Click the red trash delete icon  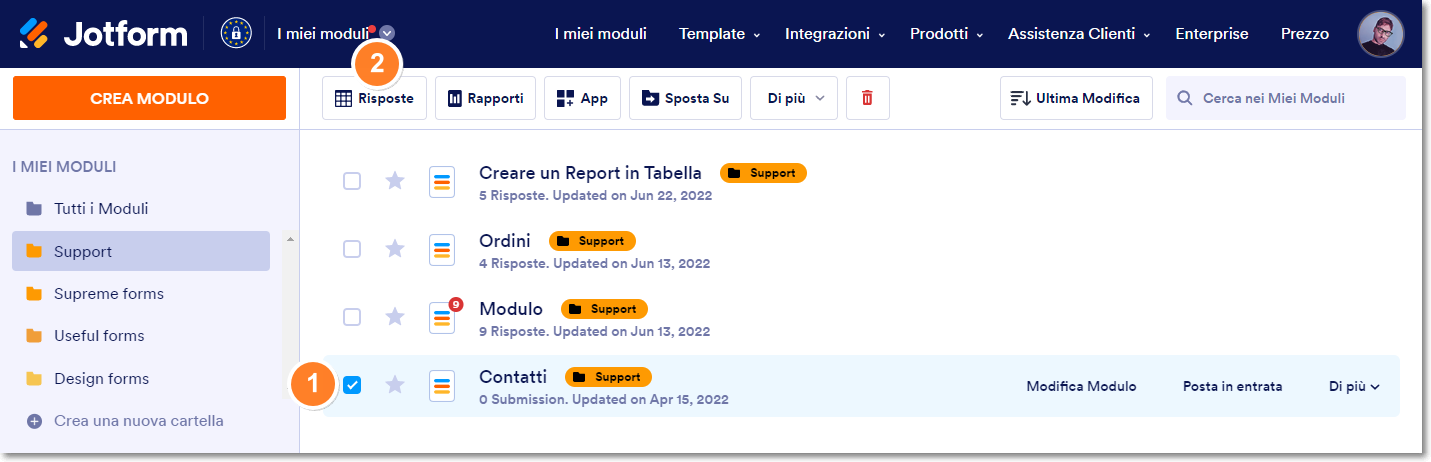coord(867,98)
